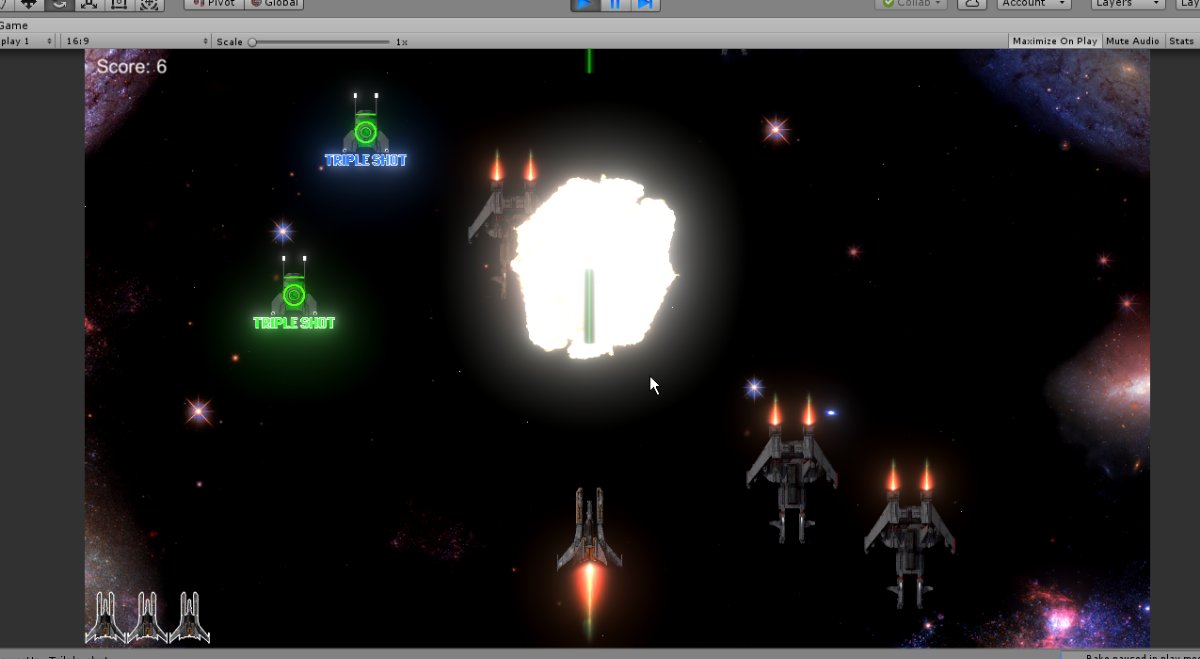Select the Rotate tool in toolbar

(x=57, y=4)
